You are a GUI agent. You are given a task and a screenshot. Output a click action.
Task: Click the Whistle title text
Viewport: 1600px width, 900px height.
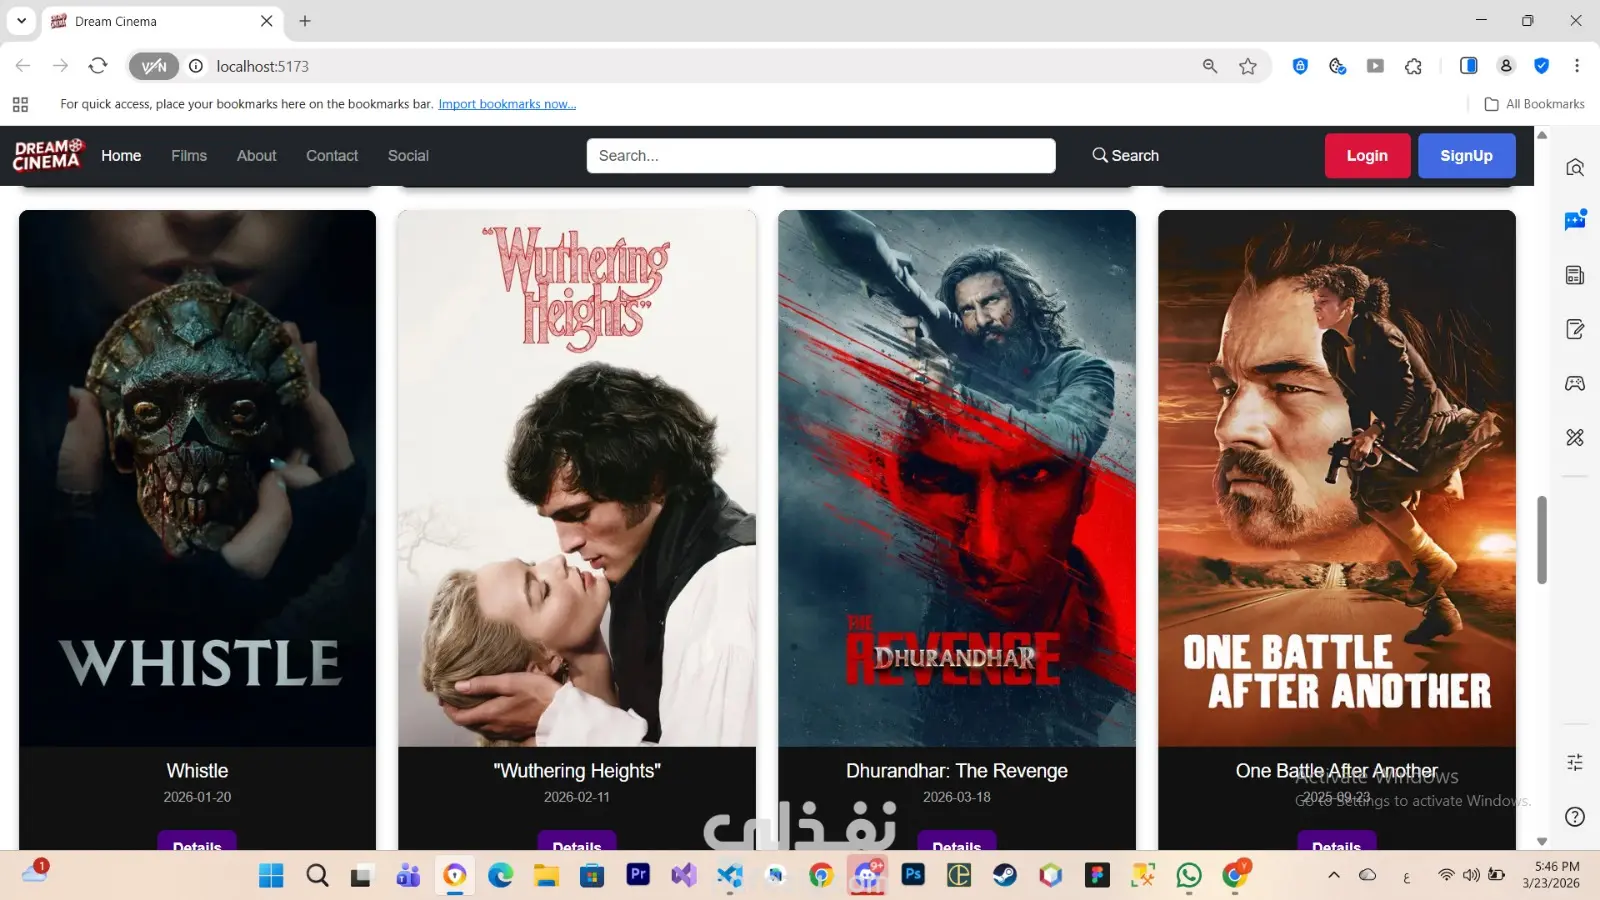coord(197,771)
